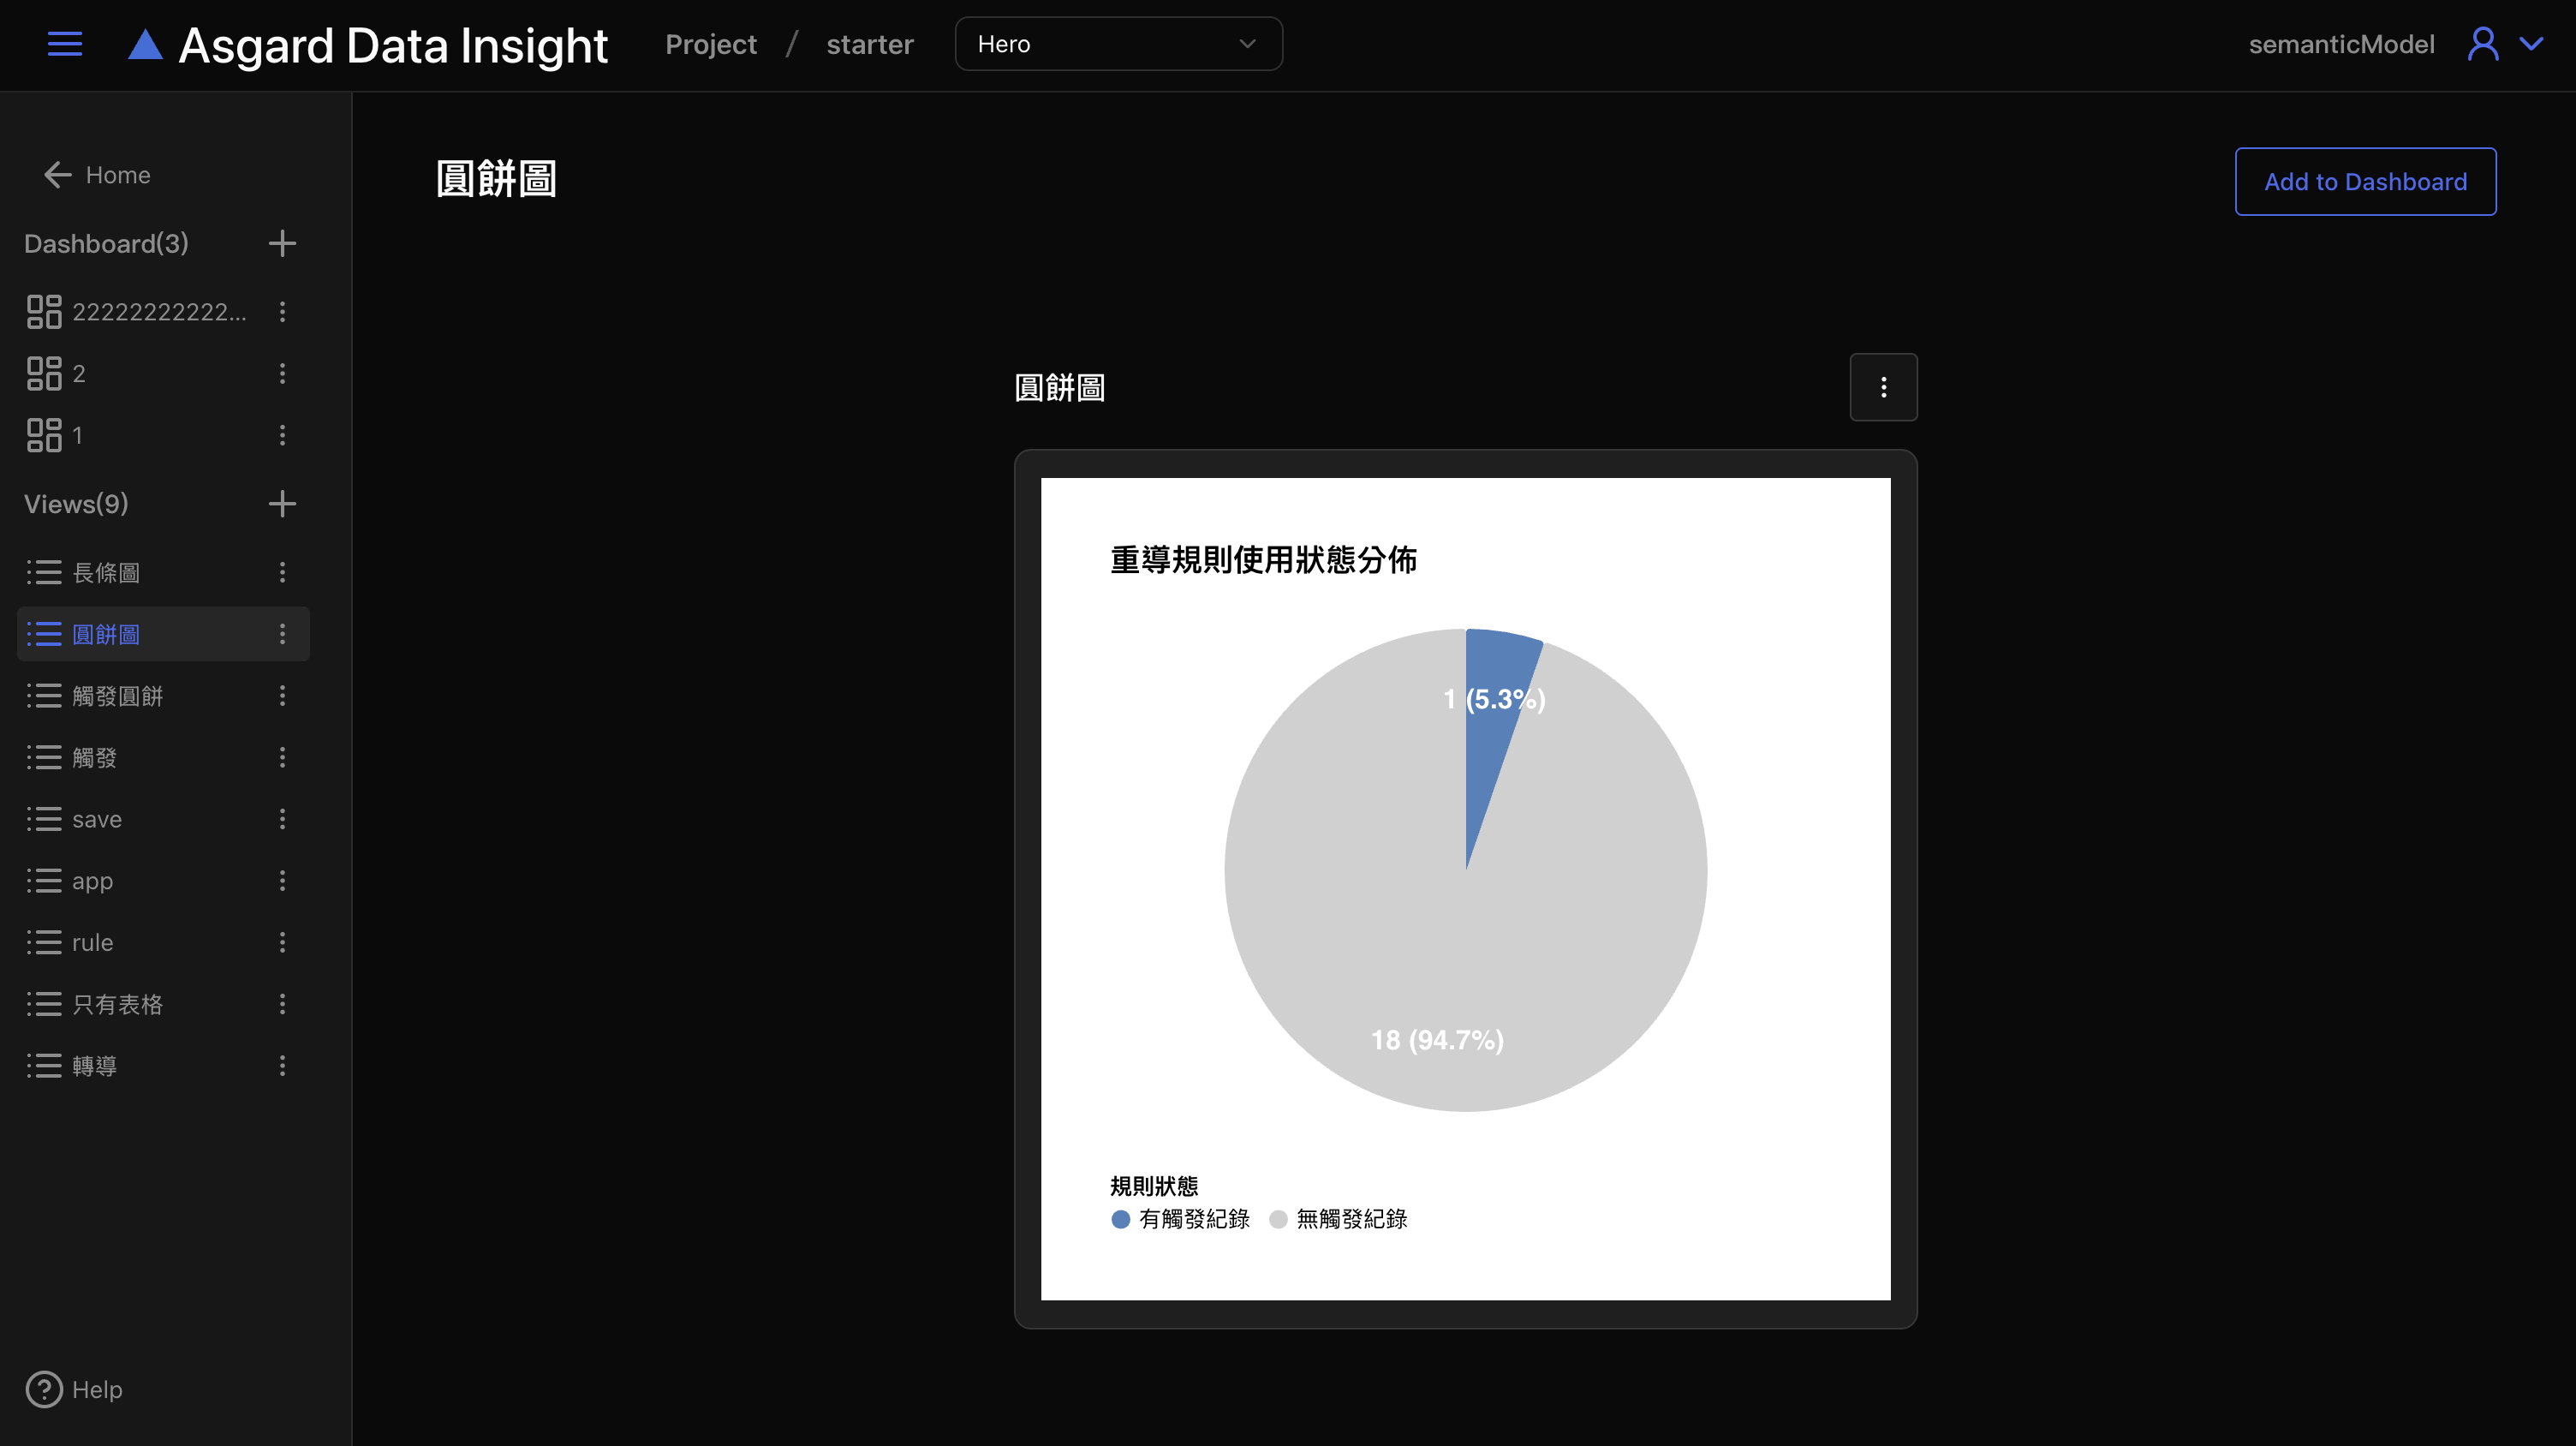This screenshot has width=2576, height=1446.
Task: Add a new View with plus icon
Action: [x=282, y=503]
